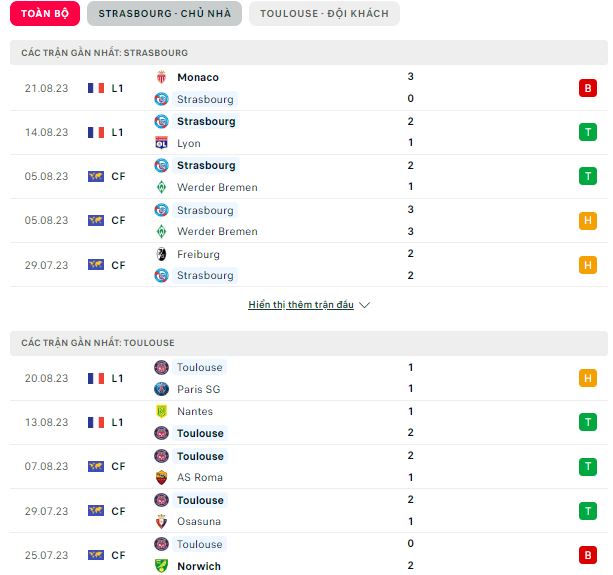Viewport: 613px width, 575px height.
Task: Click the French flag in the 21.08.23 match row
Action: [x=96, y=88]
